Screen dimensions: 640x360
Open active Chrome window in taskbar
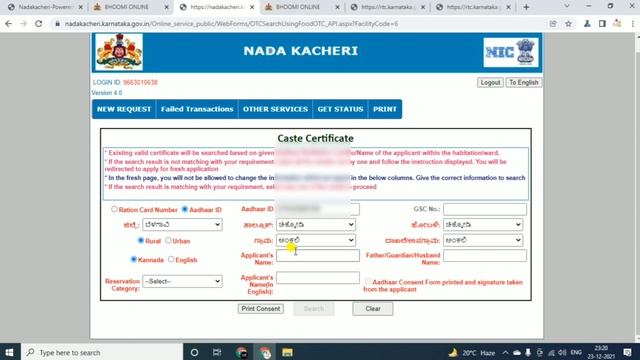265,352
